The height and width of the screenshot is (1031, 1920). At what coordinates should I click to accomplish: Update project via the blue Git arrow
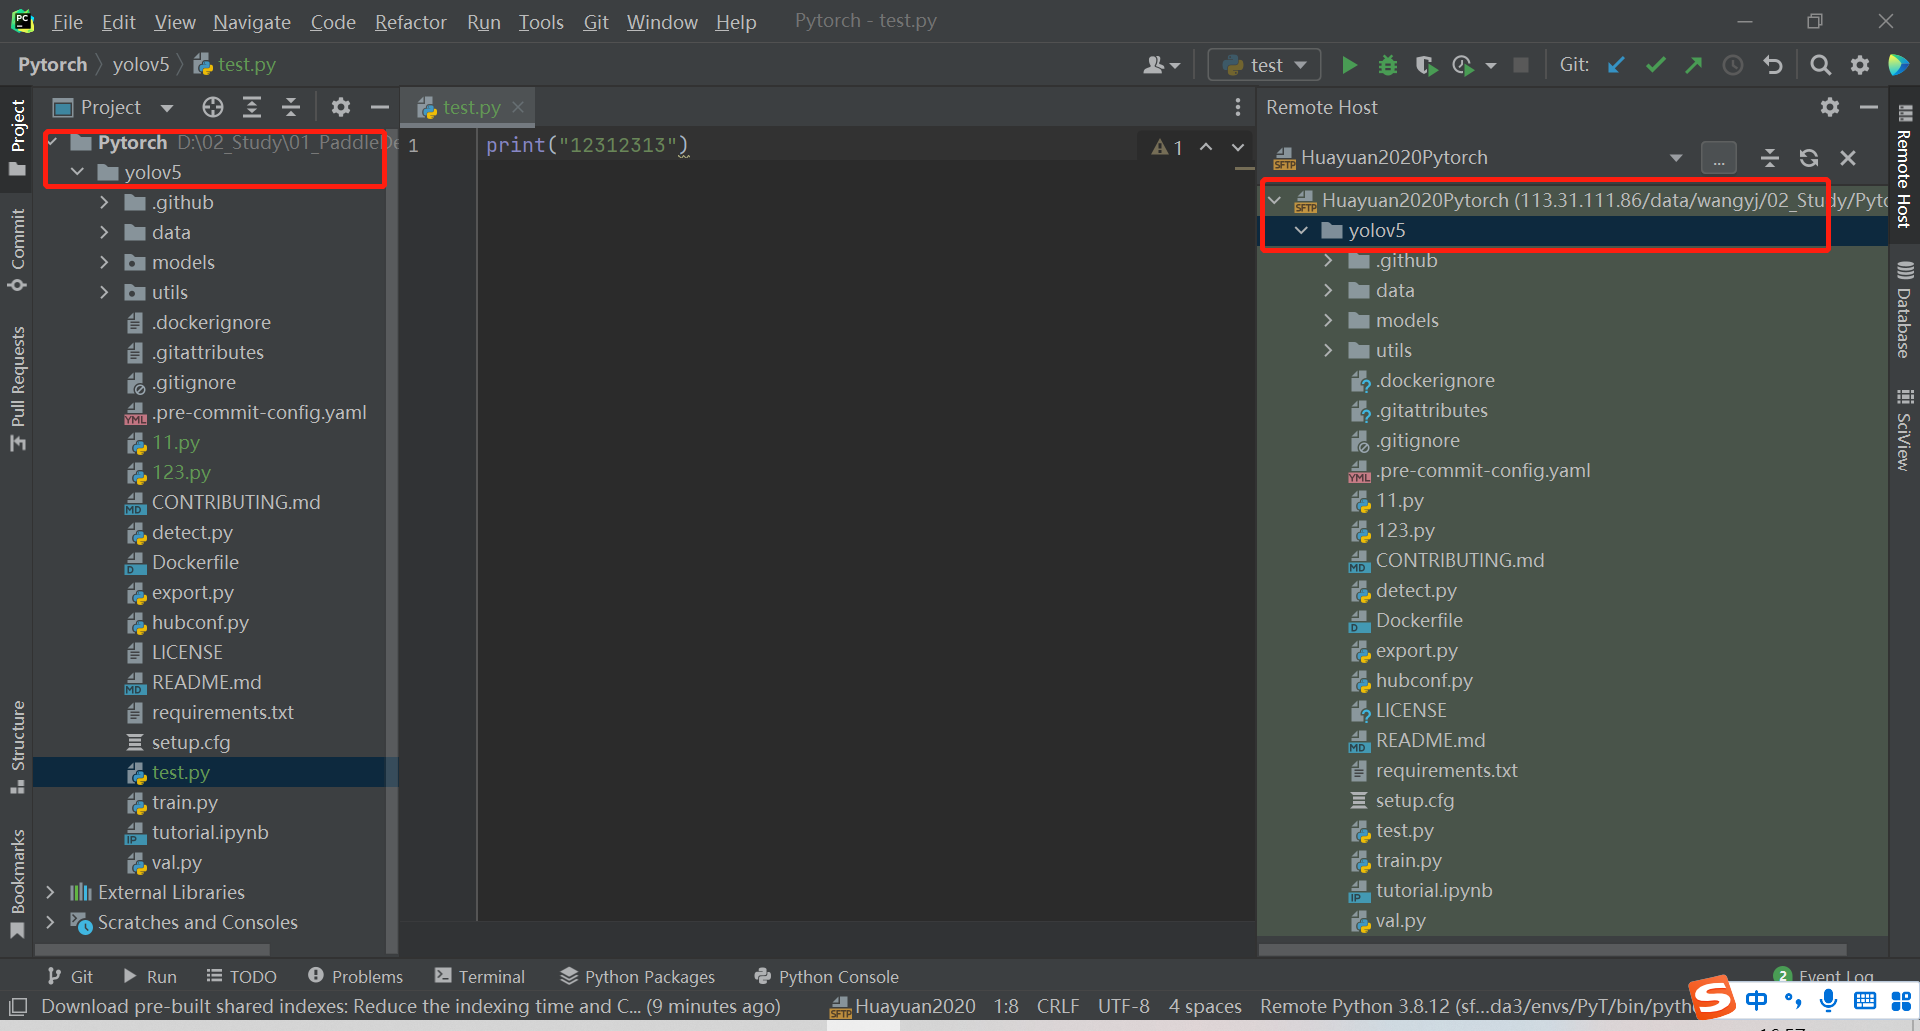pyautogui.click(x=1616, y=65)
